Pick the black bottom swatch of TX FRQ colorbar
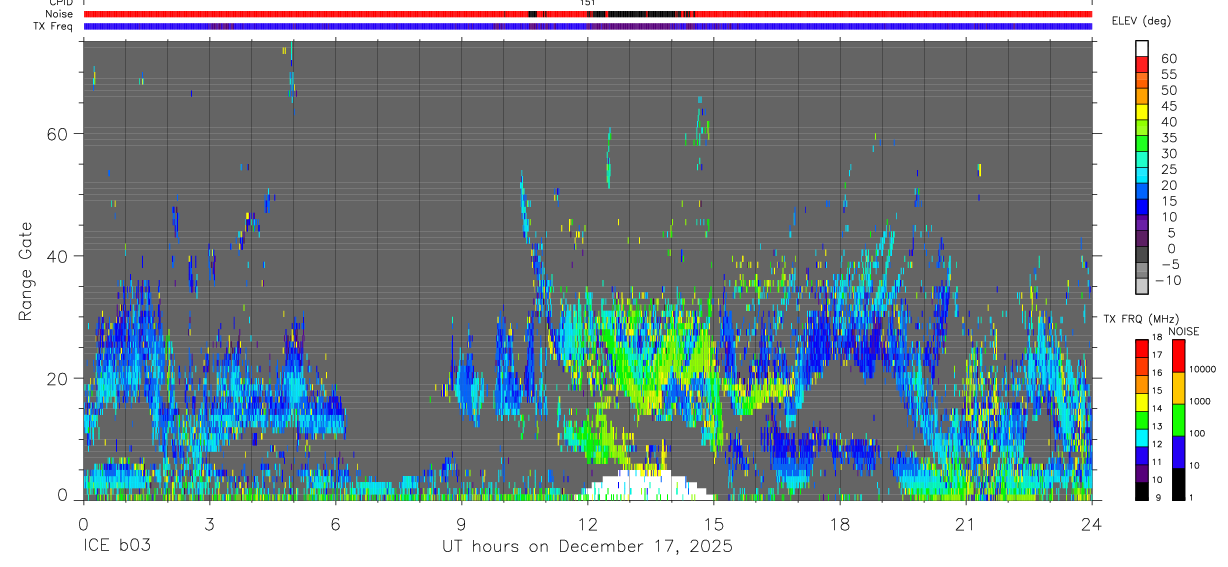 pyautogui.click(x=1141, y=491)
